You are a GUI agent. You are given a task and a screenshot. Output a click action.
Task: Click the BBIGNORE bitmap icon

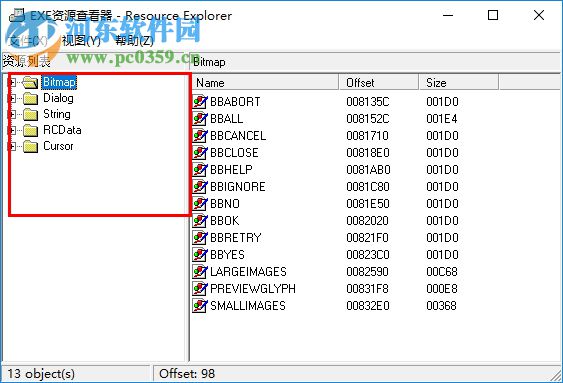200,187
